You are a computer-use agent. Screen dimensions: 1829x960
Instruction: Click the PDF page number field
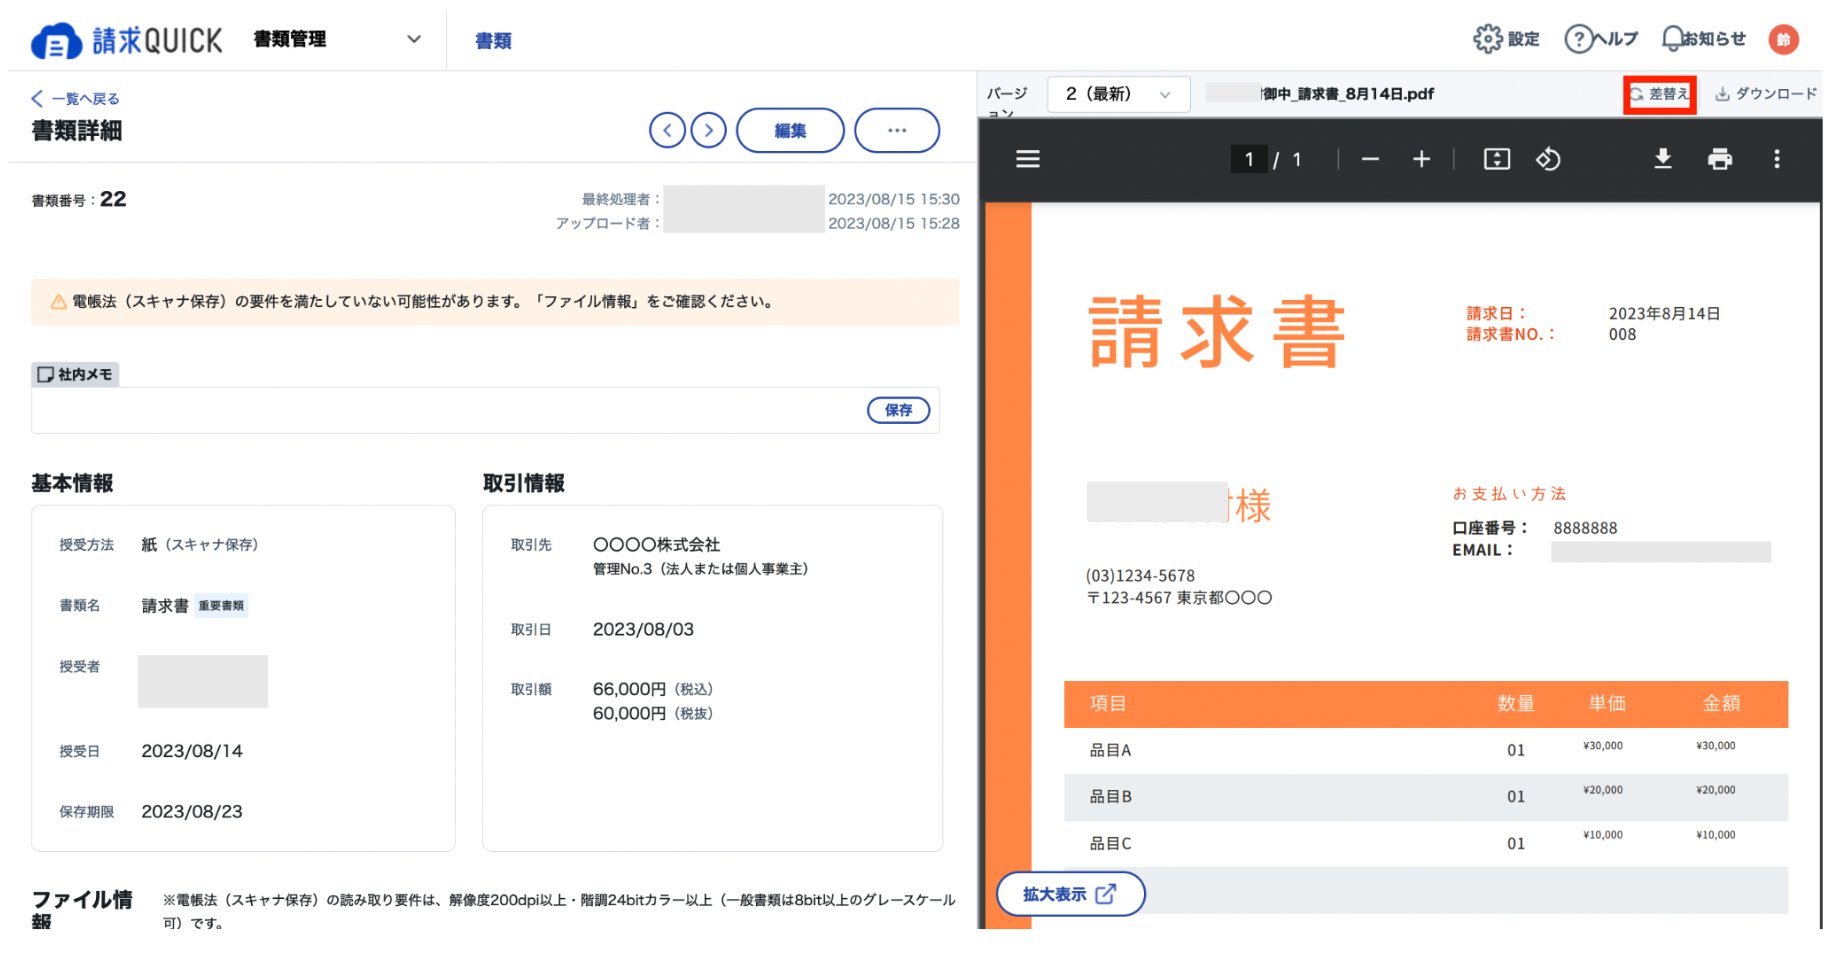pyautogui.click(x=1248, y=159)
